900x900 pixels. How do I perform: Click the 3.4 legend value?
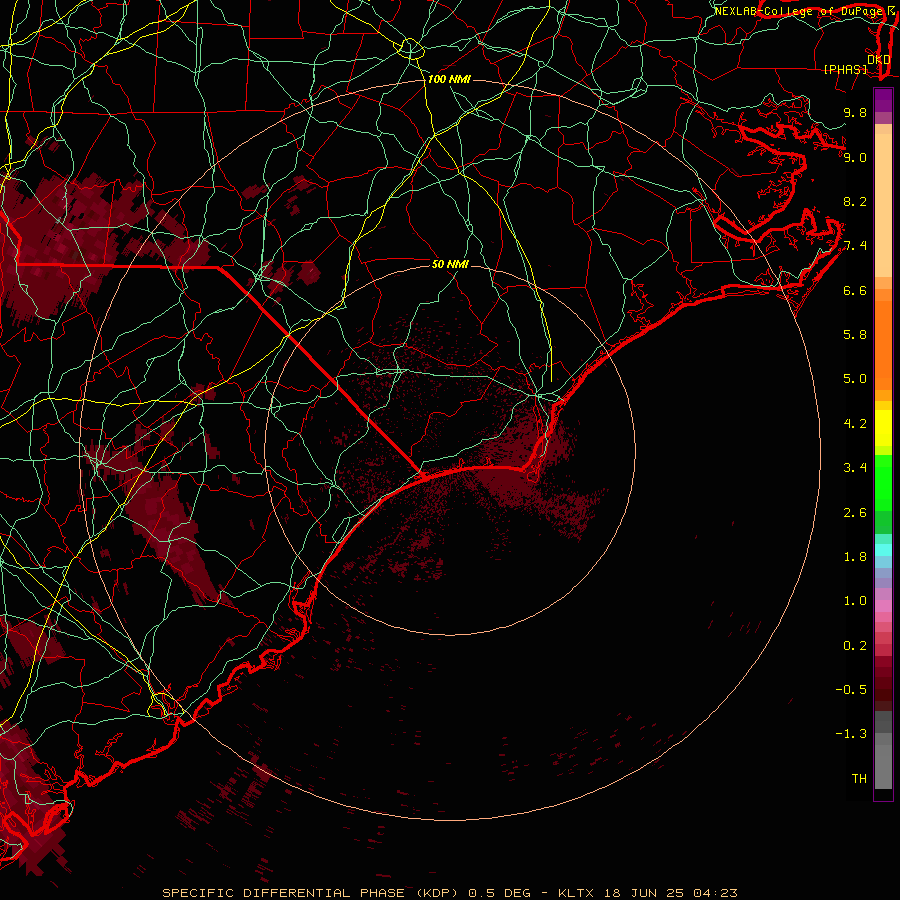click(x=855, y=468)
